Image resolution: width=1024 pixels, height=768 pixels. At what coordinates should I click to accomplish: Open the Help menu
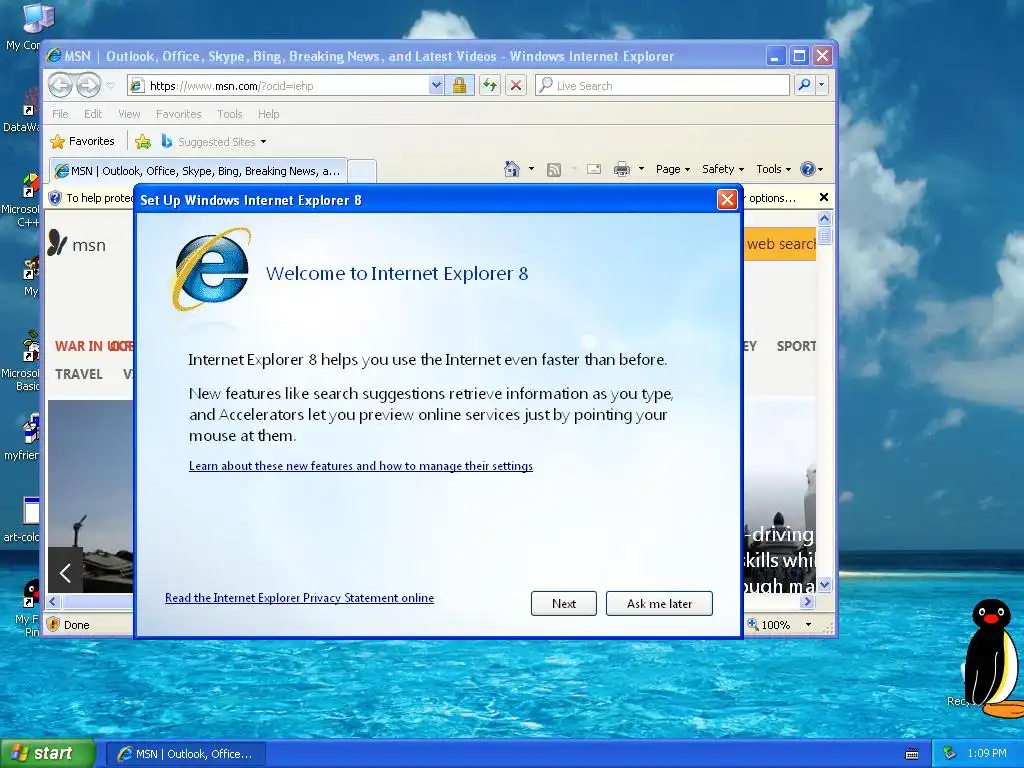point(268,114)
